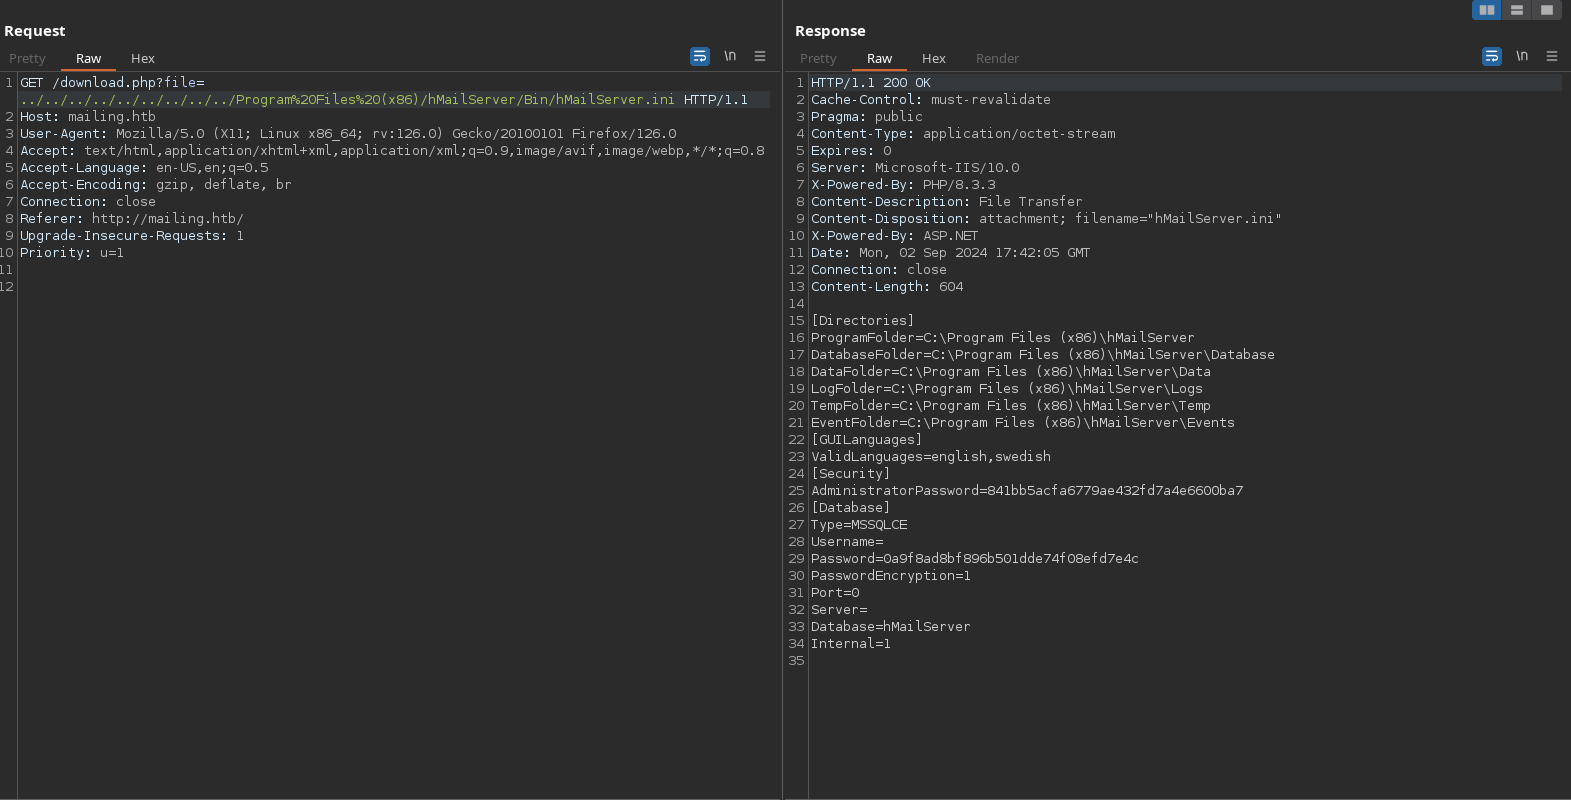Click the '[Security]' section heading

point(851,474)
